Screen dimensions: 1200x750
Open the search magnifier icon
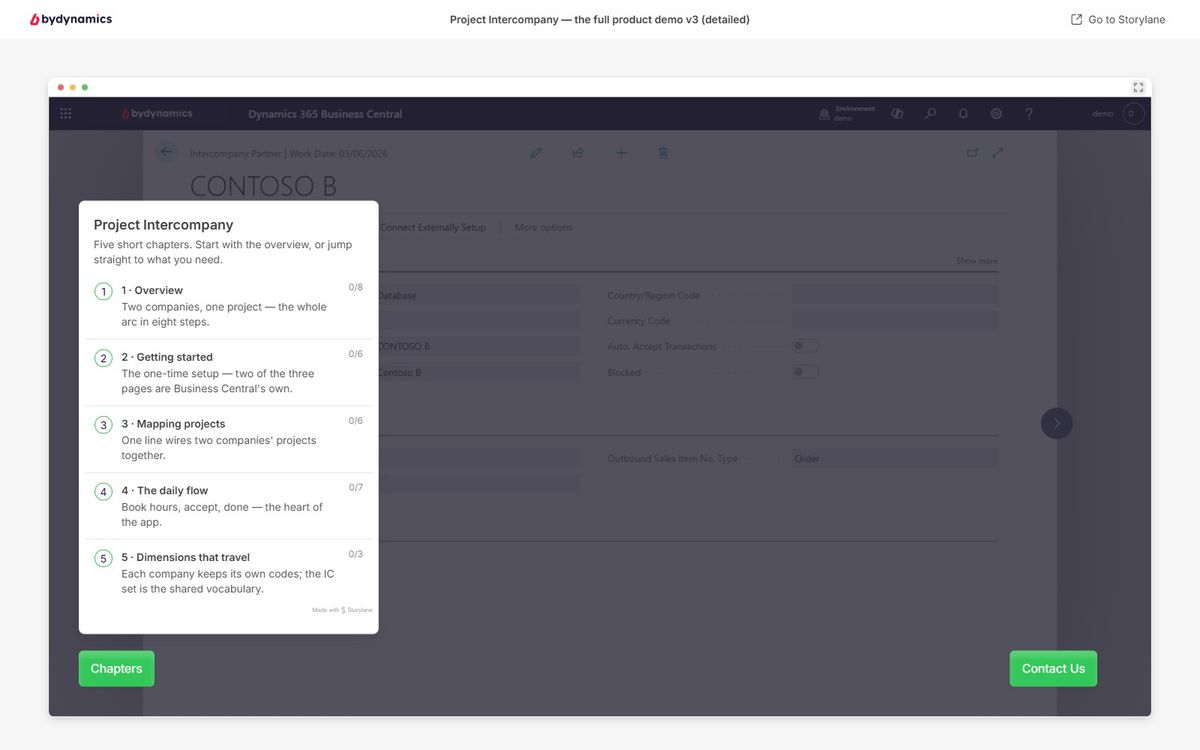point(930,114)
